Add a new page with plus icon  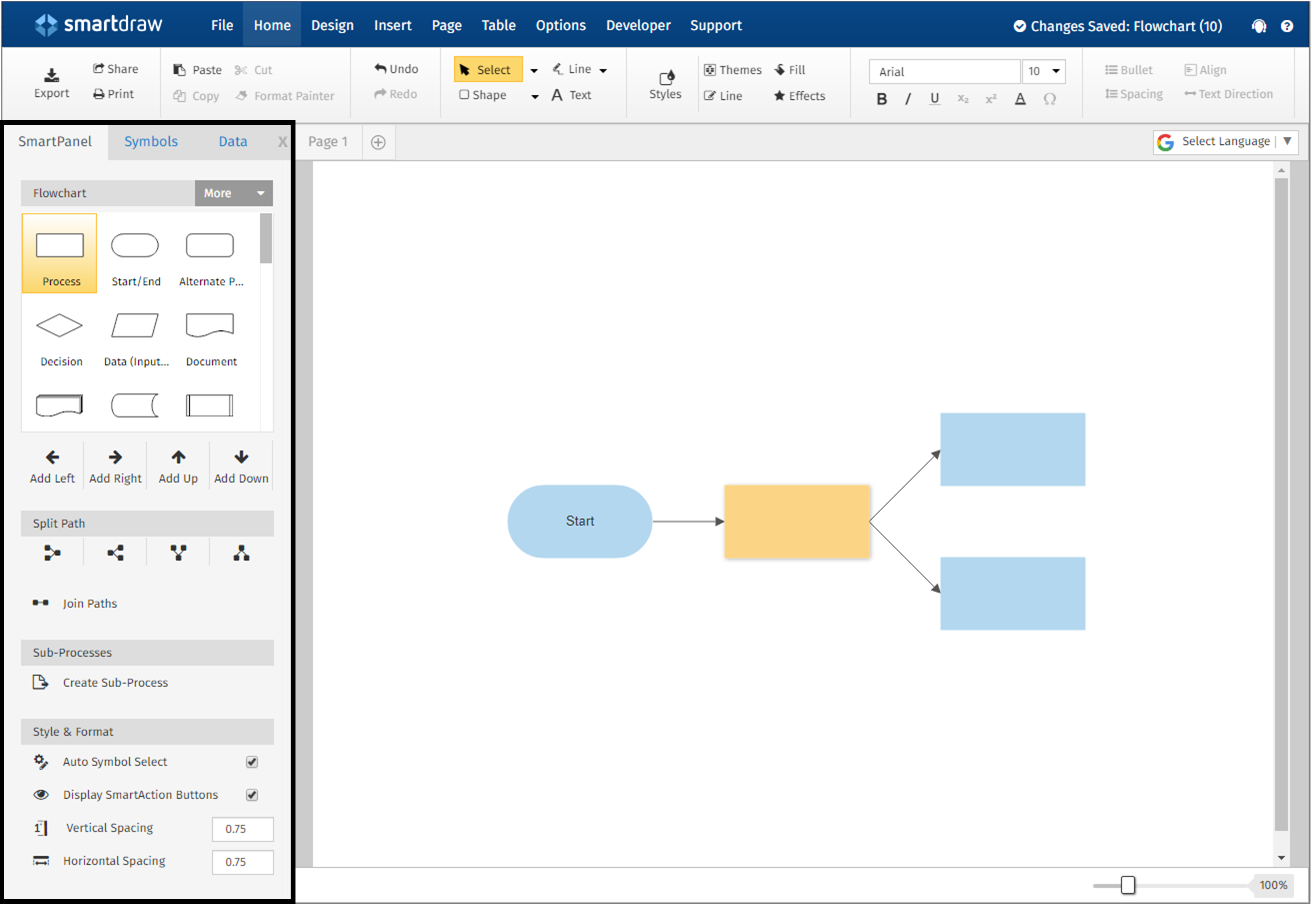(378, 142)
